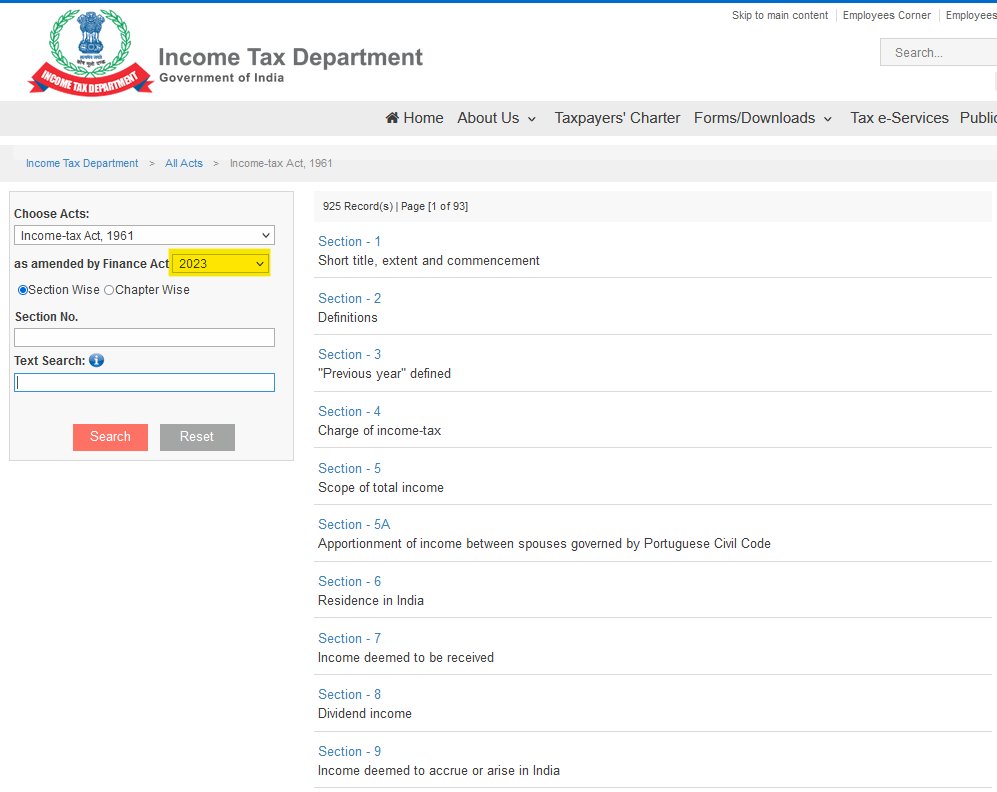Open Taxpayers' Charter menu item
This screenshot has height=792, width=997.
[x=617, y=118]
